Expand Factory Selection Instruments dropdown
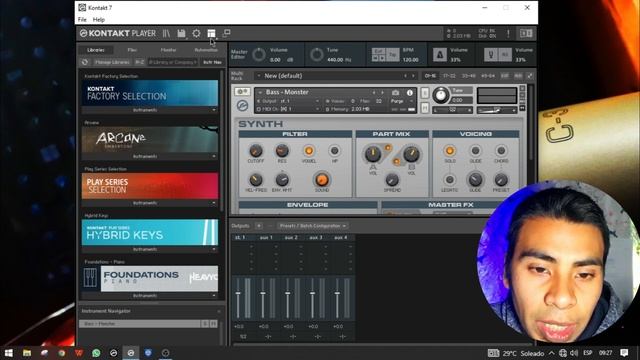 pos(149,110)
